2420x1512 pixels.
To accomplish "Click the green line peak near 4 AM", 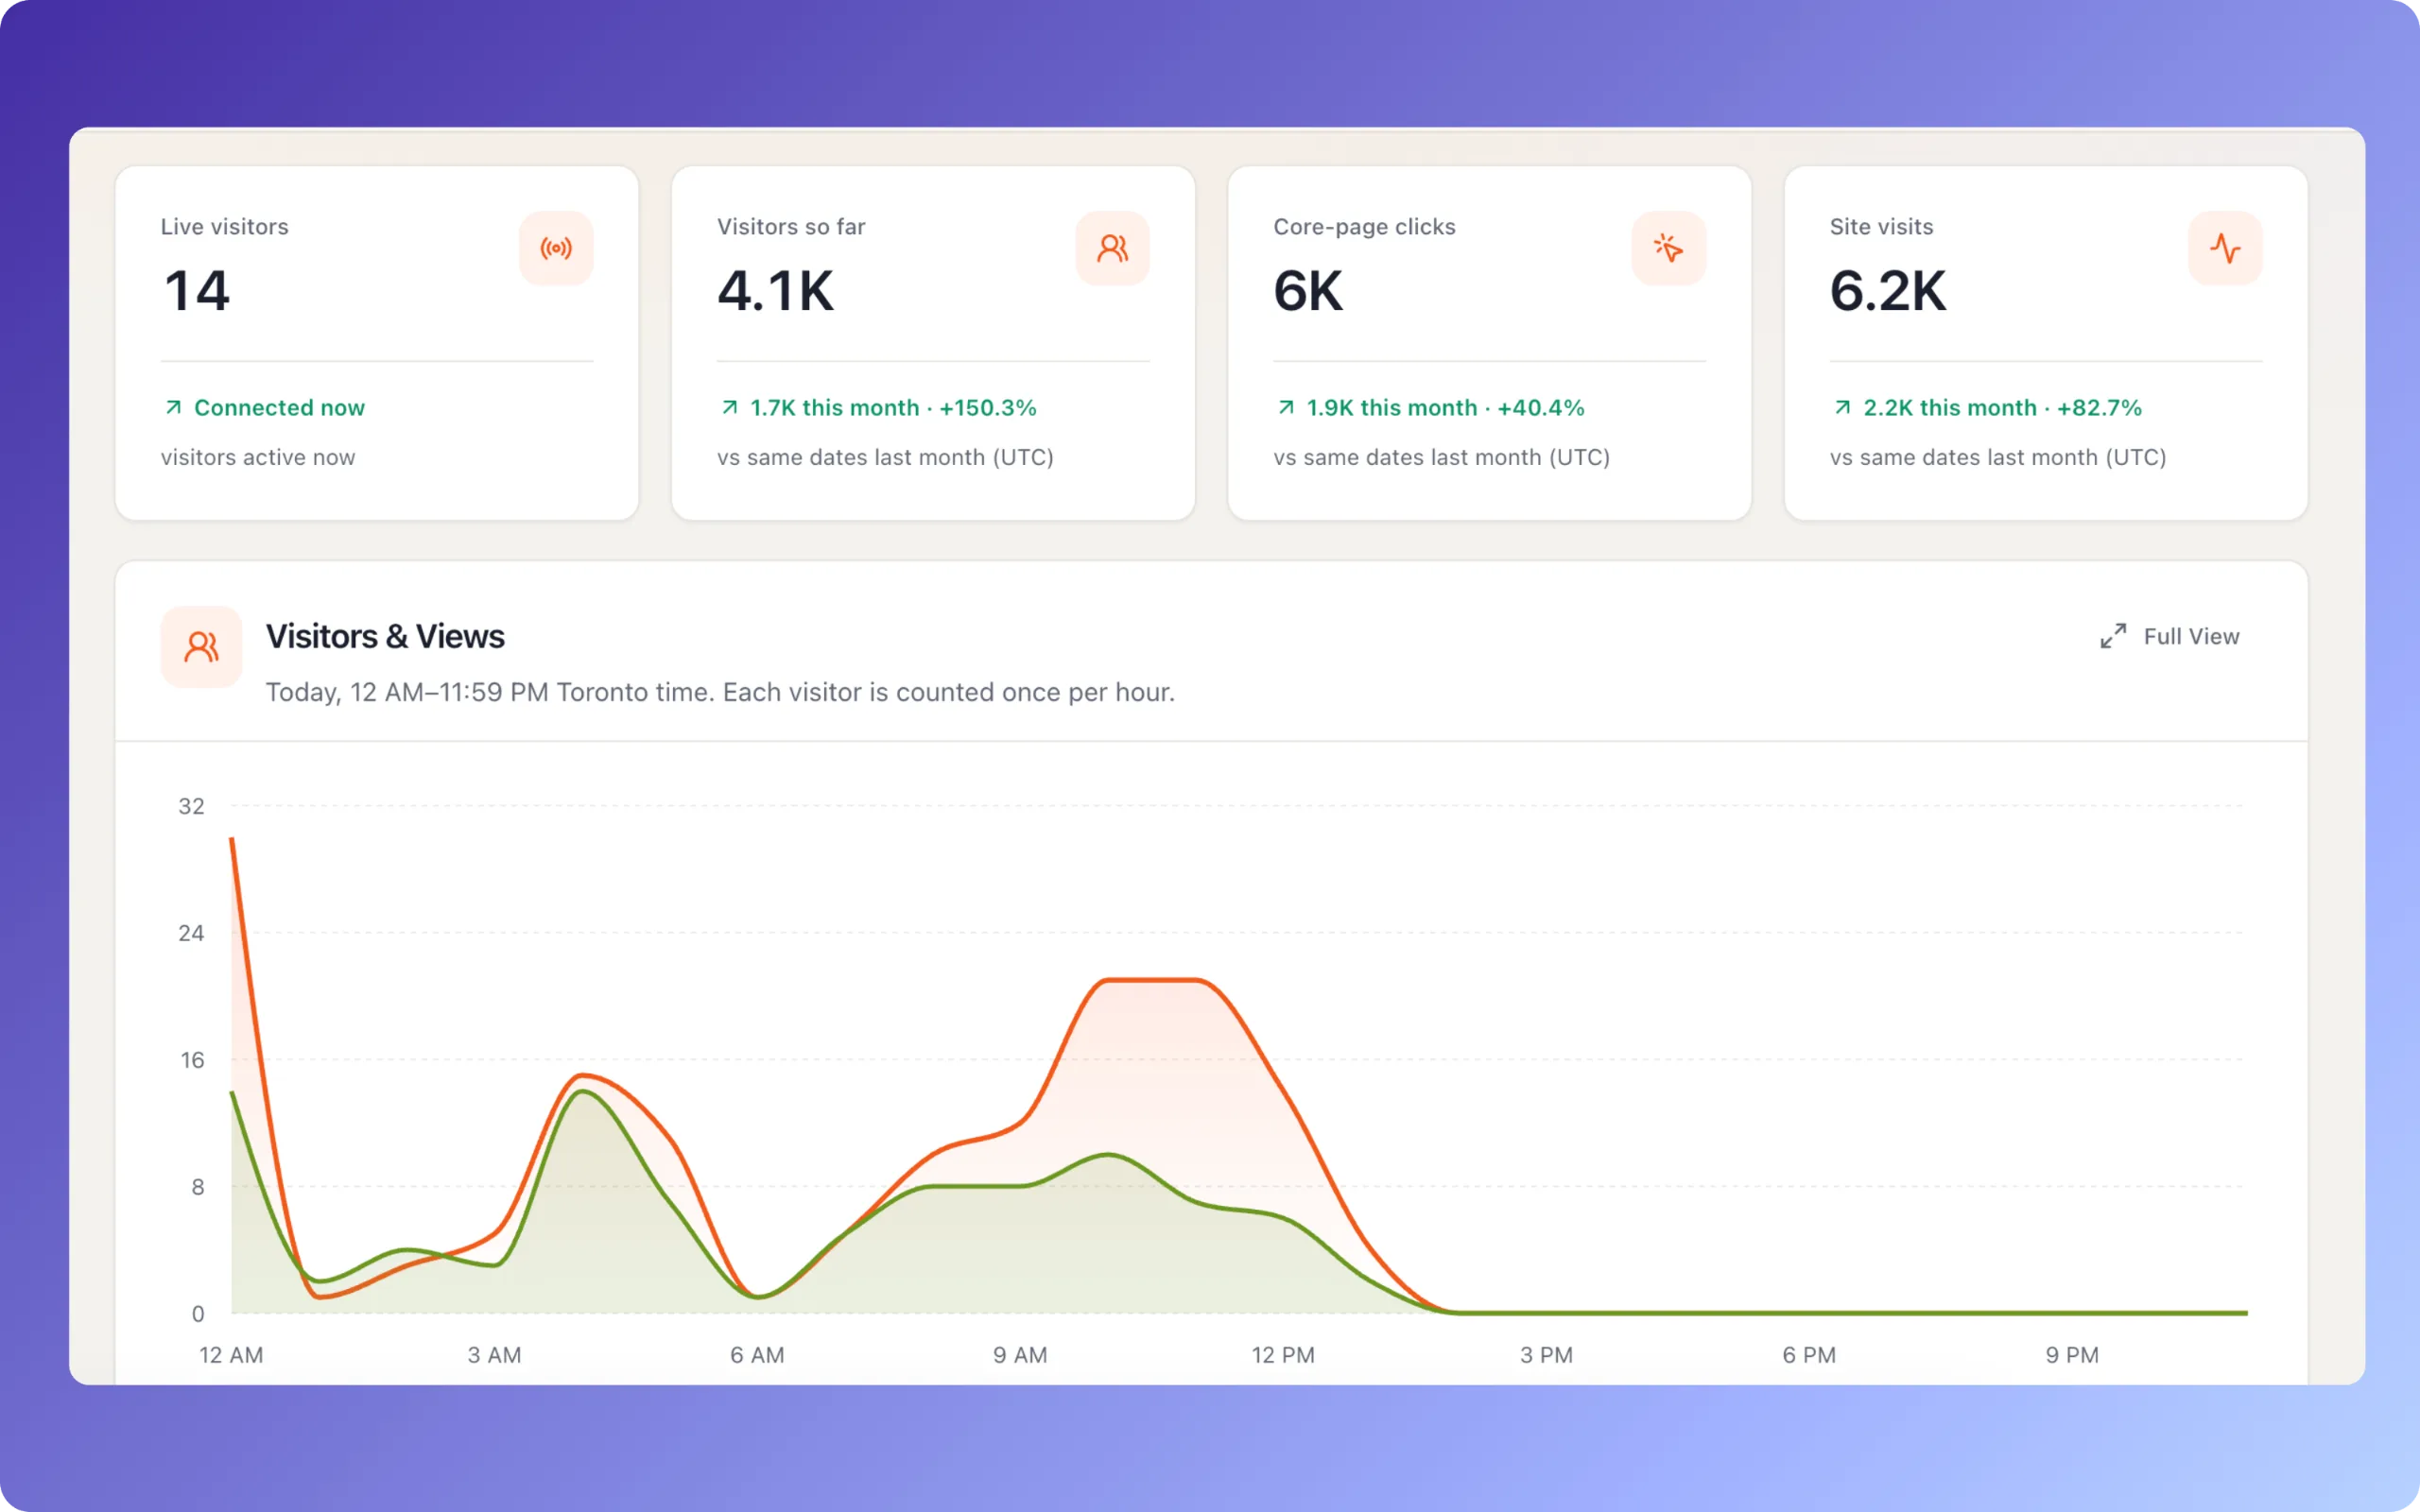I will point(583,1091).
